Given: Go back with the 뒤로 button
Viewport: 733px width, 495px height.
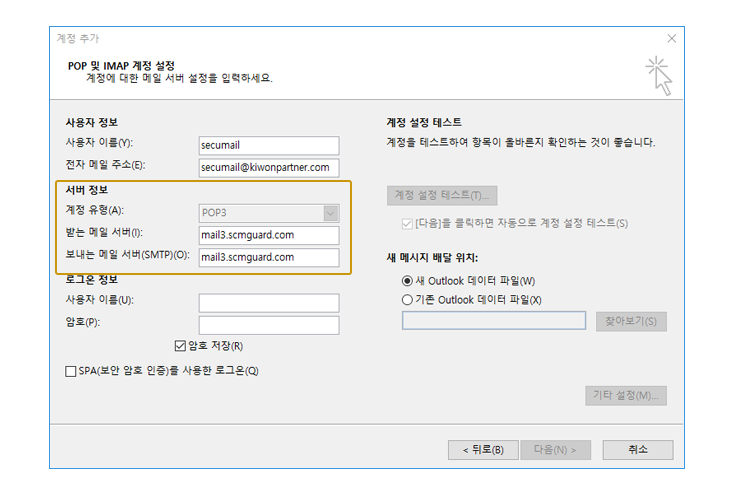Looking at the screenshot, I should (482, 450).
